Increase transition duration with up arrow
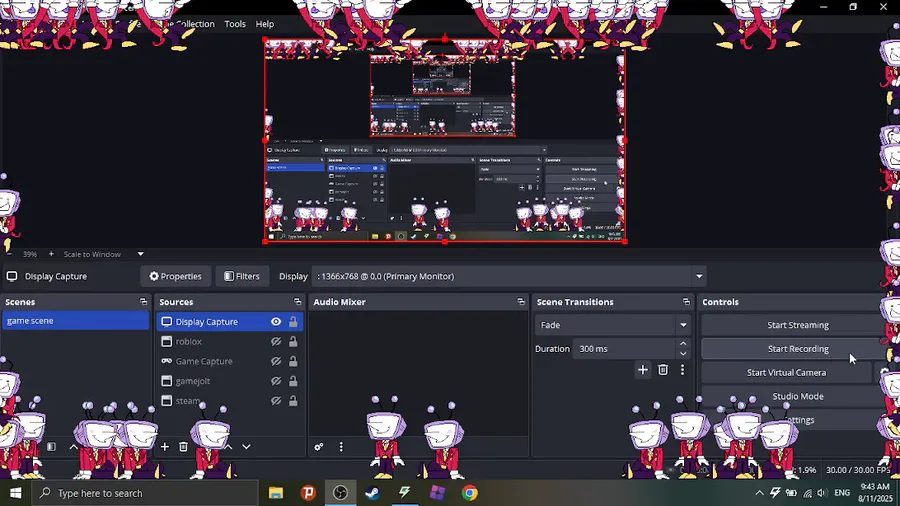Image resolution: width=900 pixels, height=506 pixels. 683,344
